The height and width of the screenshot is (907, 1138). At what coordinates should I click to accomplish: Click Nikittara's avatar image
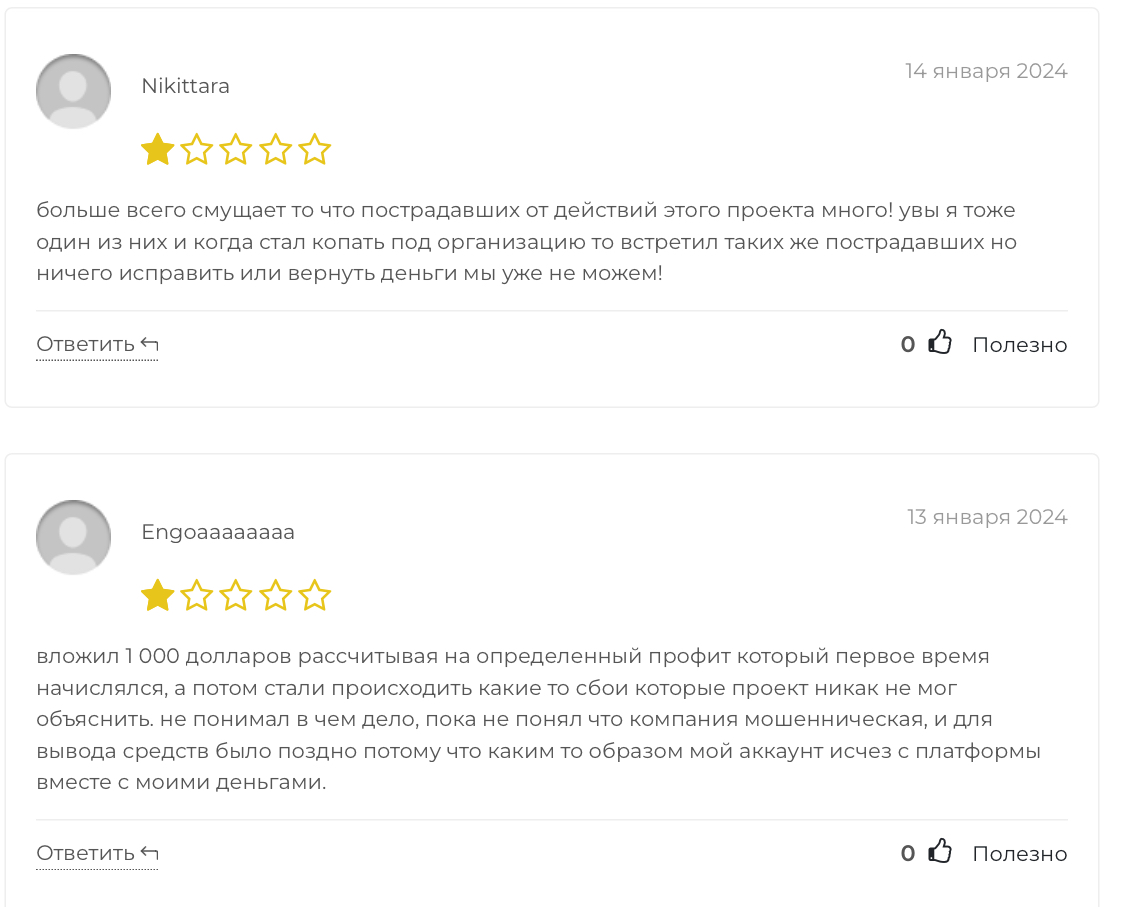click(73, 91)
